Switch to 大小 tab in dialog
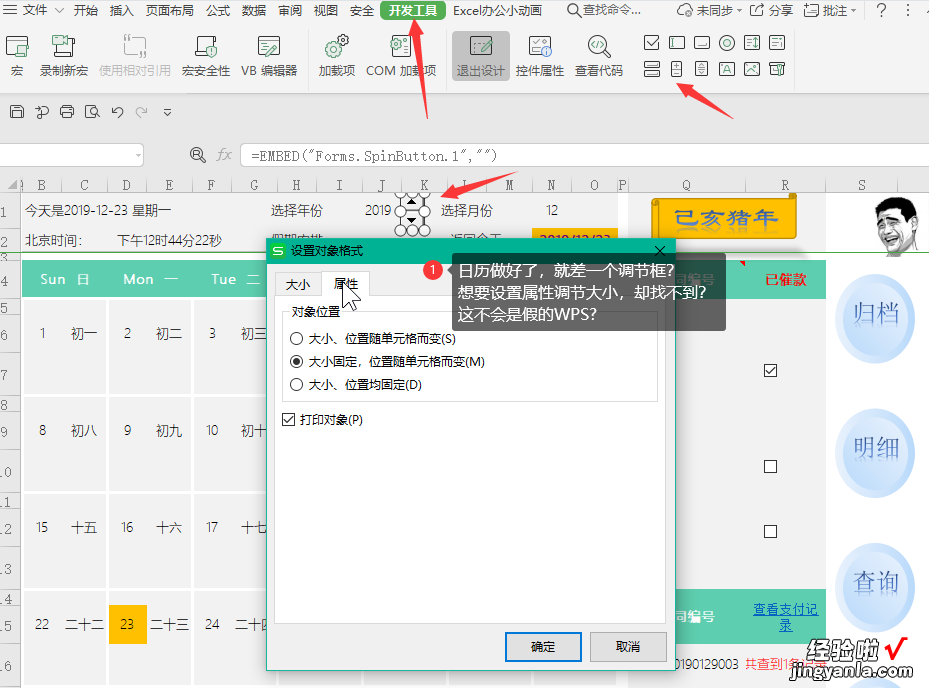Image resolution: width=929 pixels, height=688 pixels. coord(298,284)
